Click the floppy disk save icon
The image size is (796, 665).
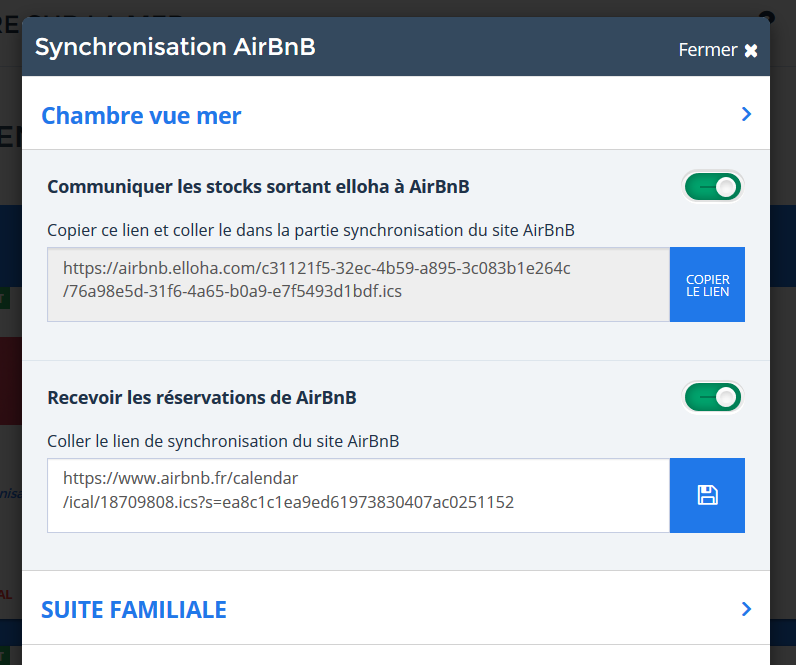(x=707, y=495)
